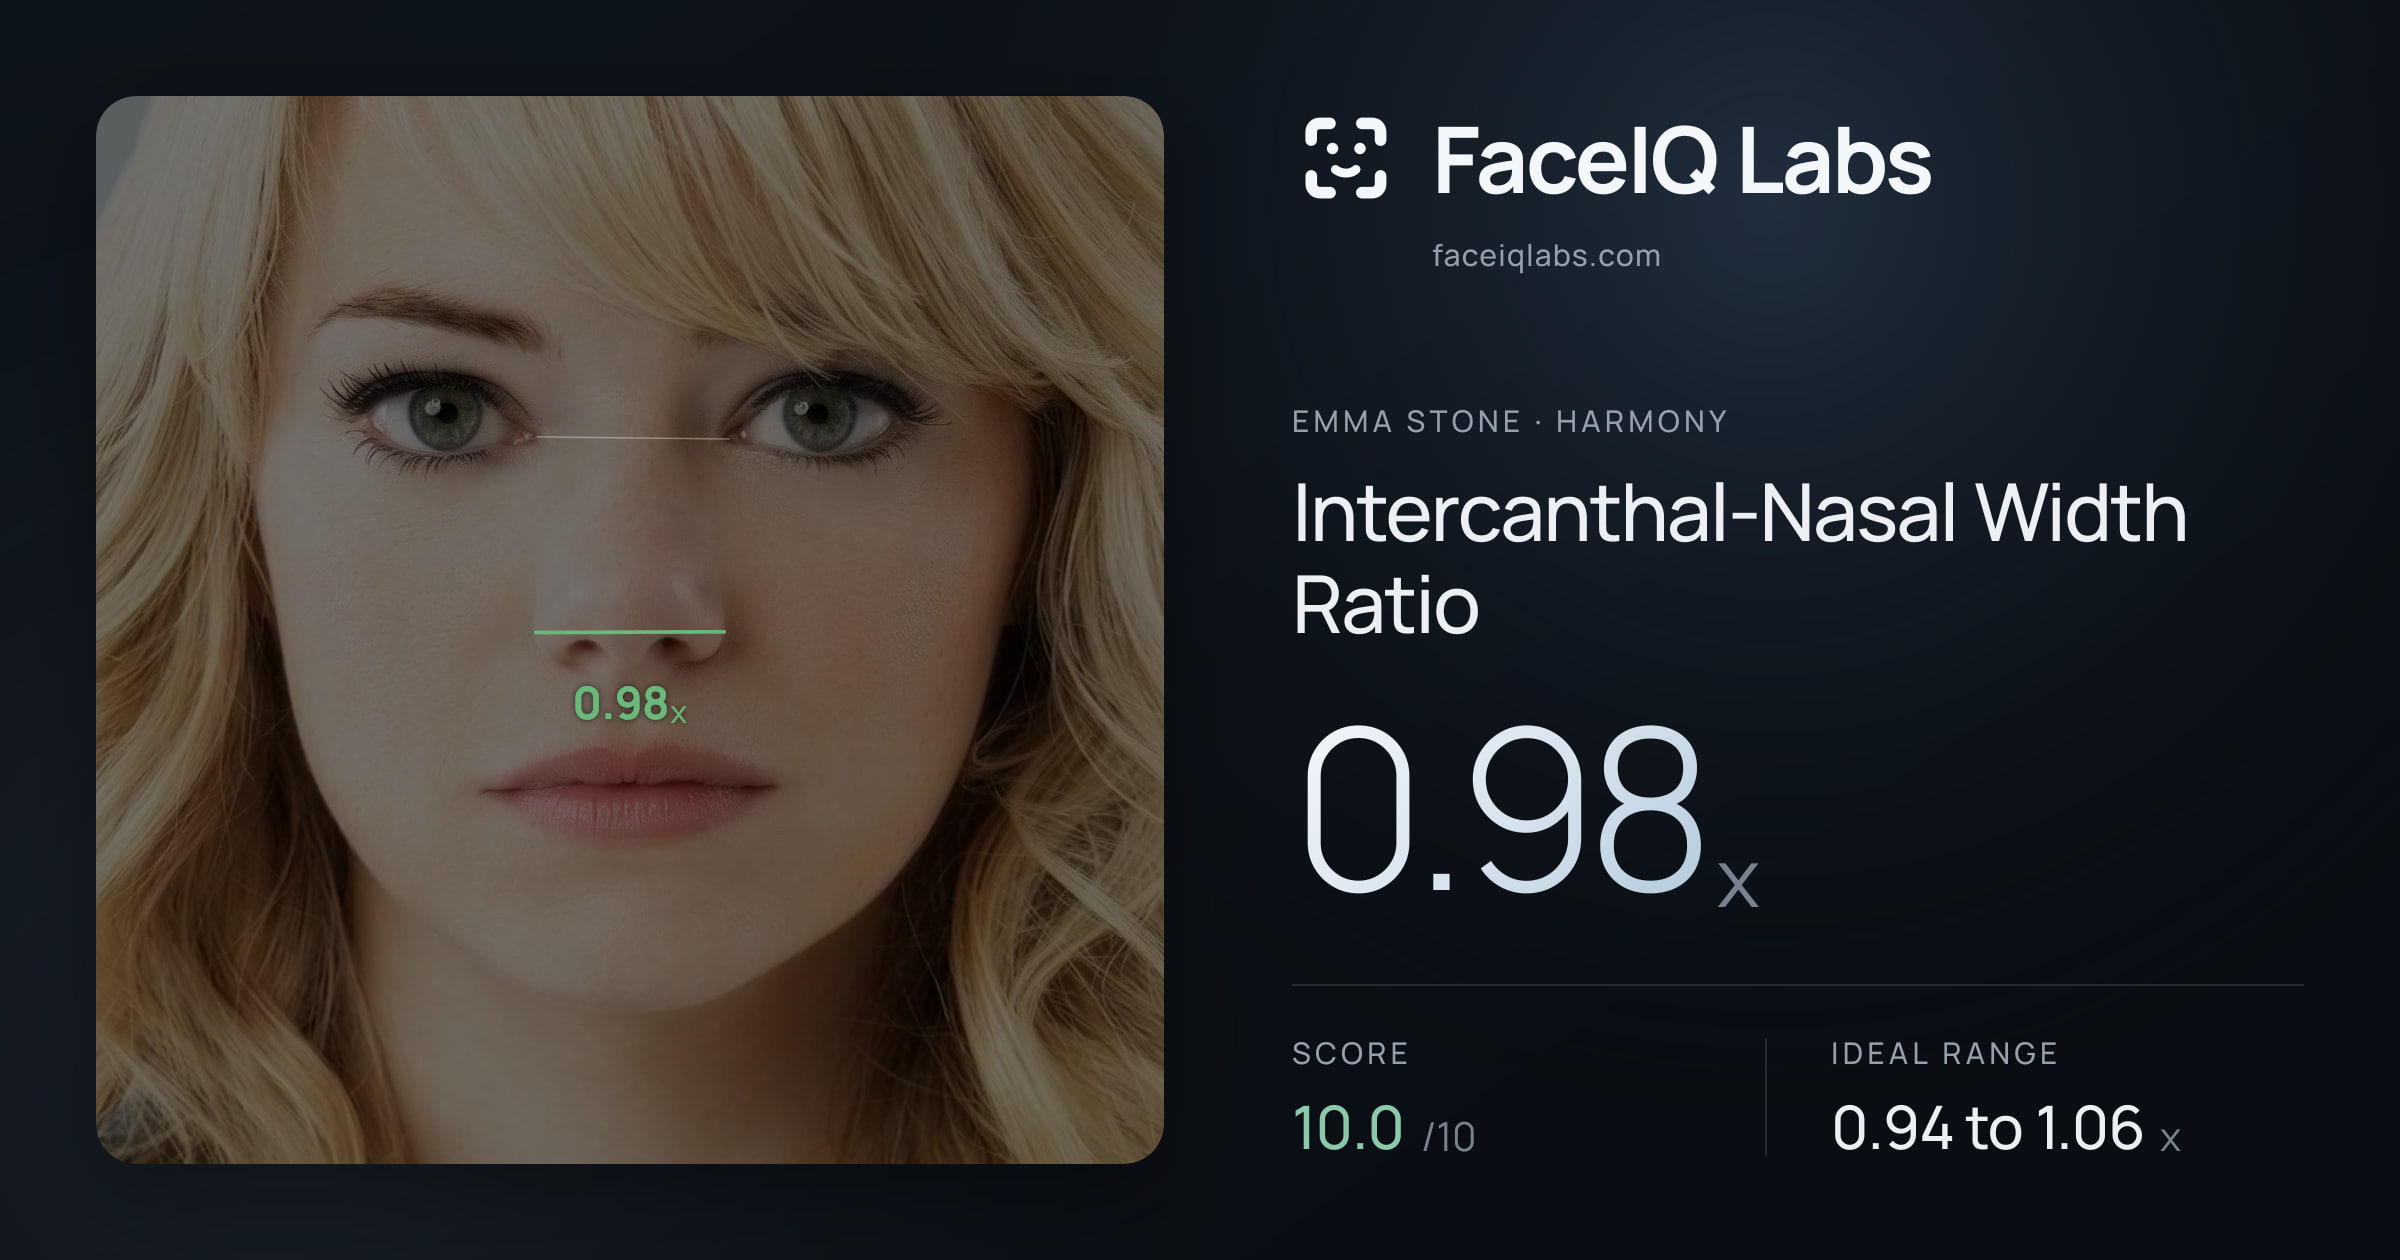2400x1260 pixels.
Task: Click the 0.94 to 1.06 range value
Action: pyautogui.click(x=1988, y=1128)
